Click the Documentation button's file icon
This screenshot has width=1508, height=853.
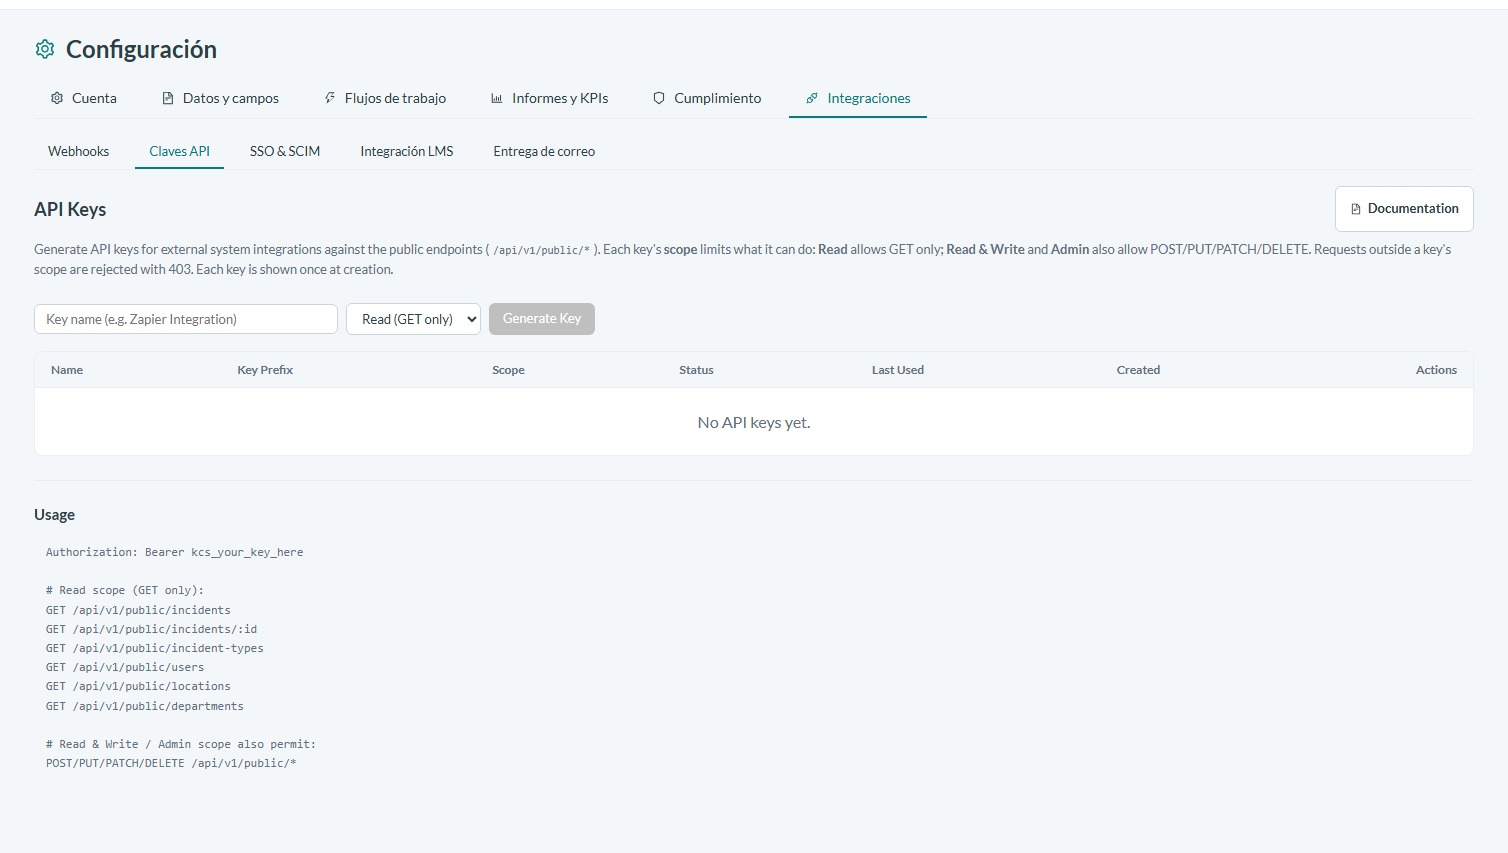(x=1356, y=209)
